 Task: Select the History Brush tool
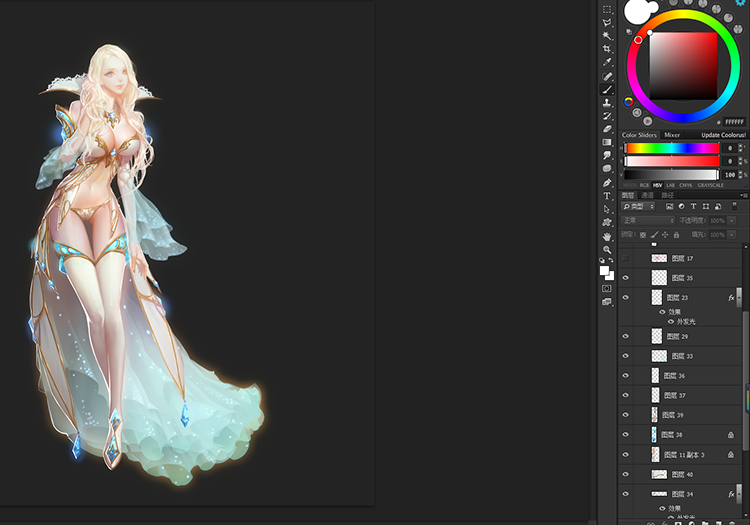click(x=607, y=116)
